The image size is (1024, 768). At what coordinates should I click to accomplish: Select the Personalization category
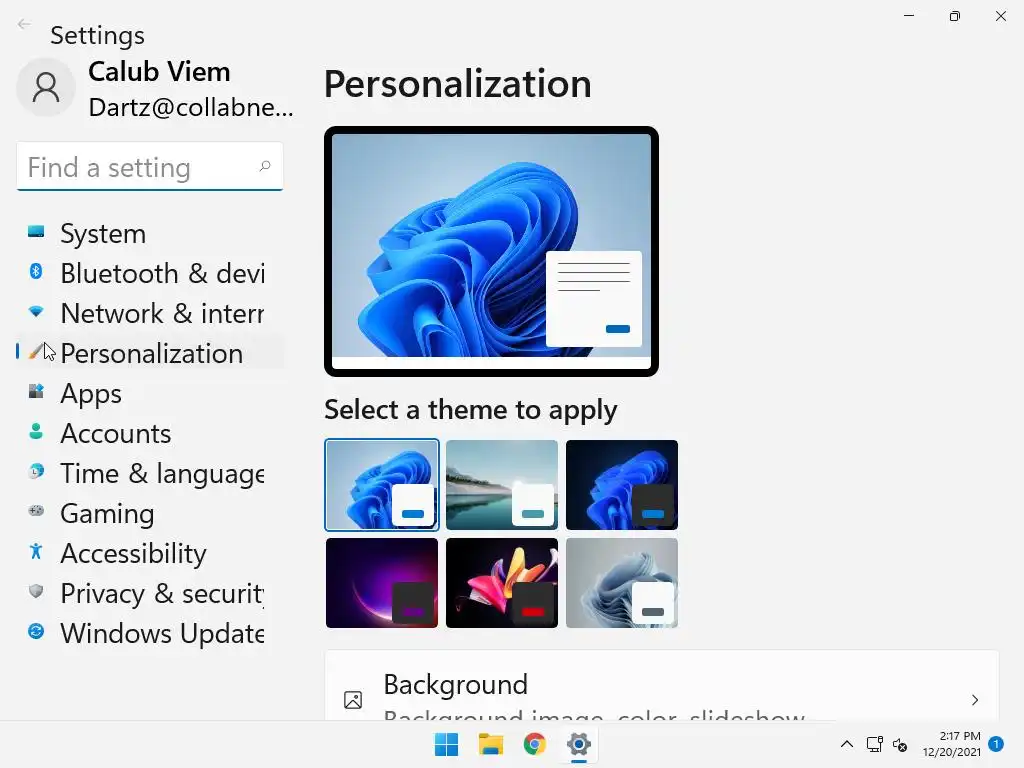pyautogui.click(x=150, y=353)
